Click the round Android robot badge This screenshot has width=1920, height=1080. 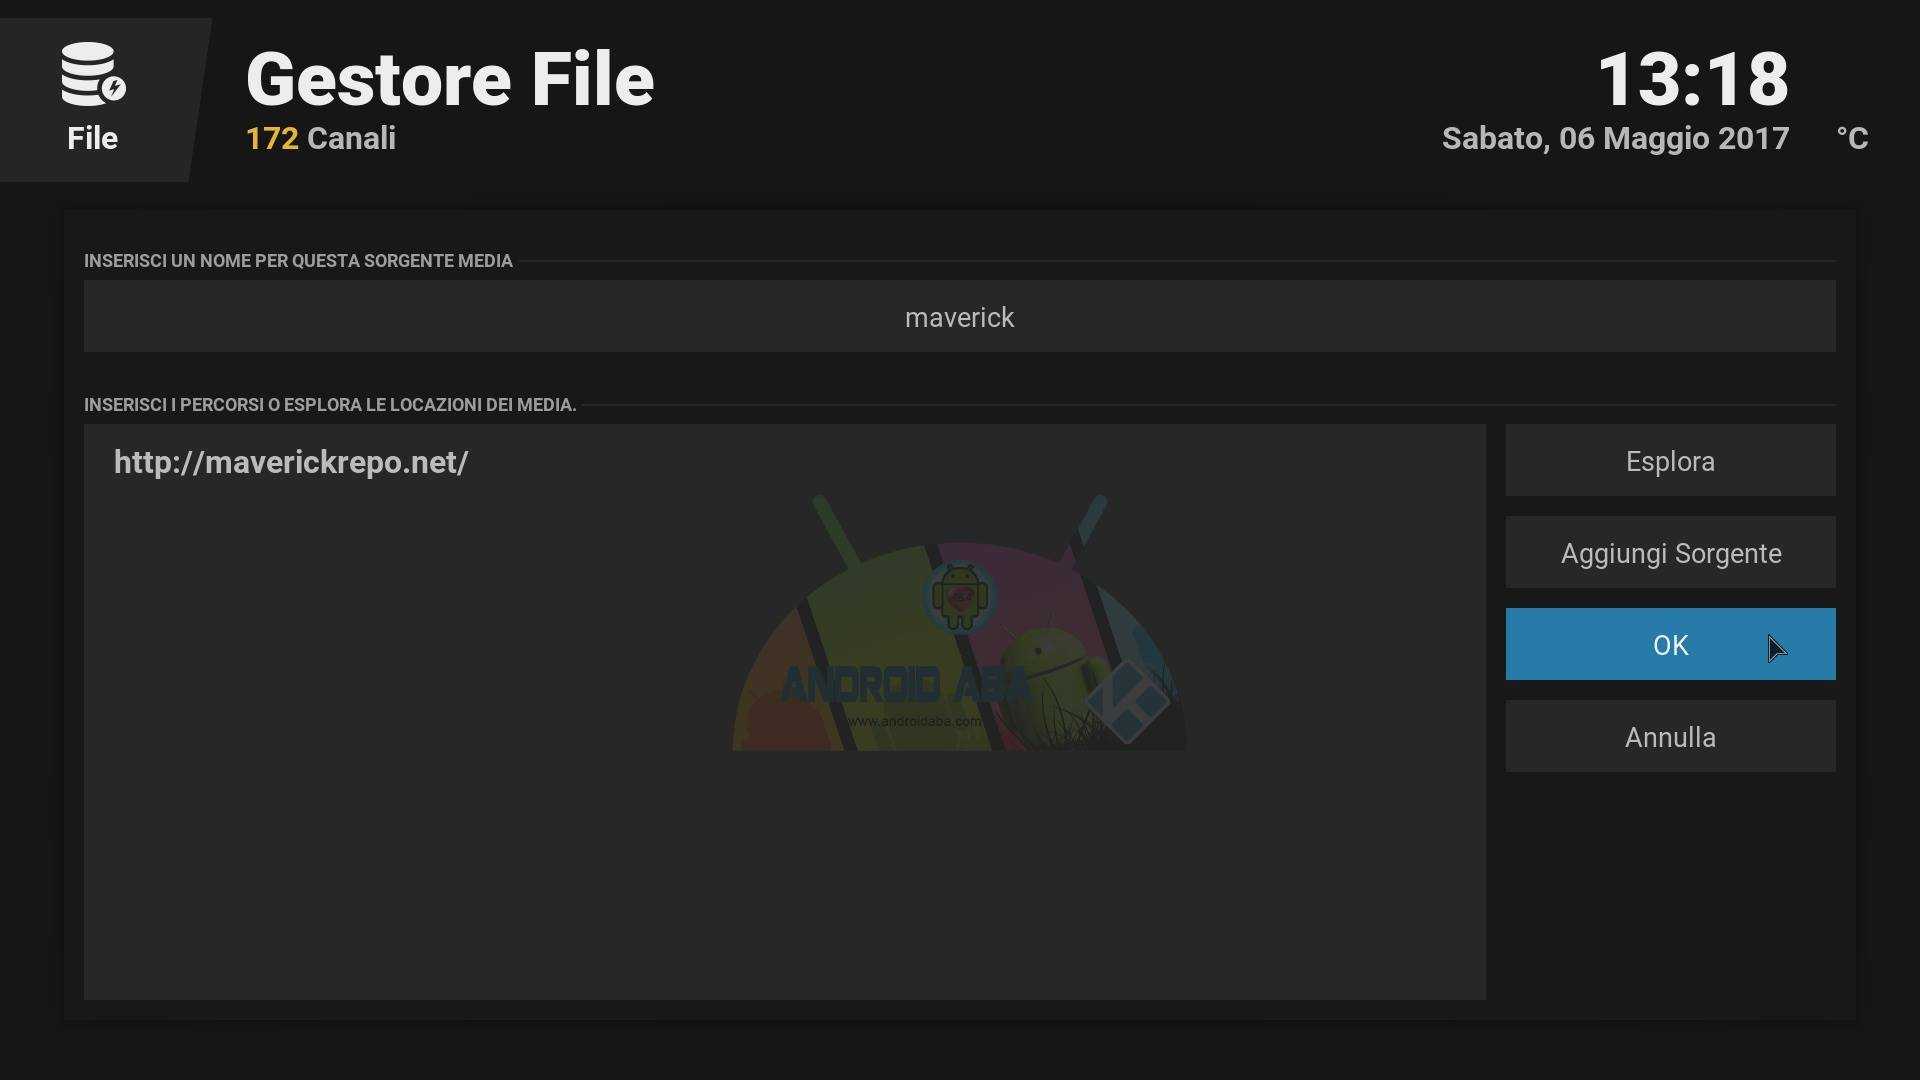tap(959, 597)
